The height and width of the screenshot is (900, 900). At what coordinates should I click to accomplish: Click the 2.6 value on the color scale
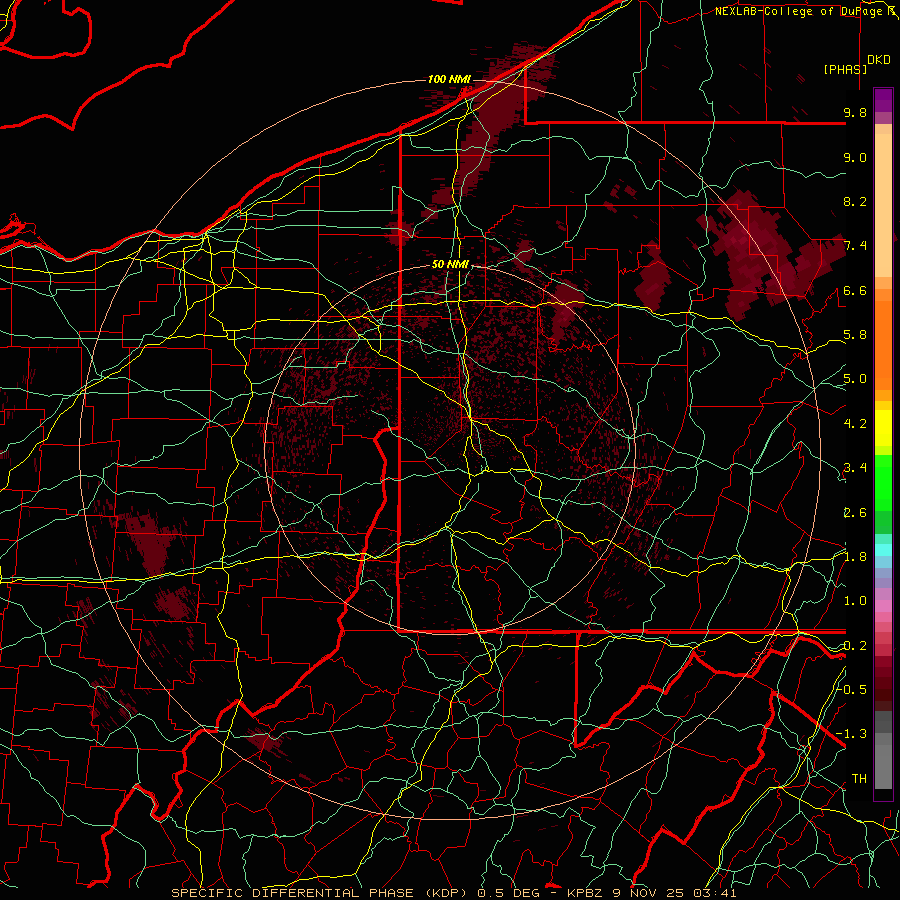855,513
